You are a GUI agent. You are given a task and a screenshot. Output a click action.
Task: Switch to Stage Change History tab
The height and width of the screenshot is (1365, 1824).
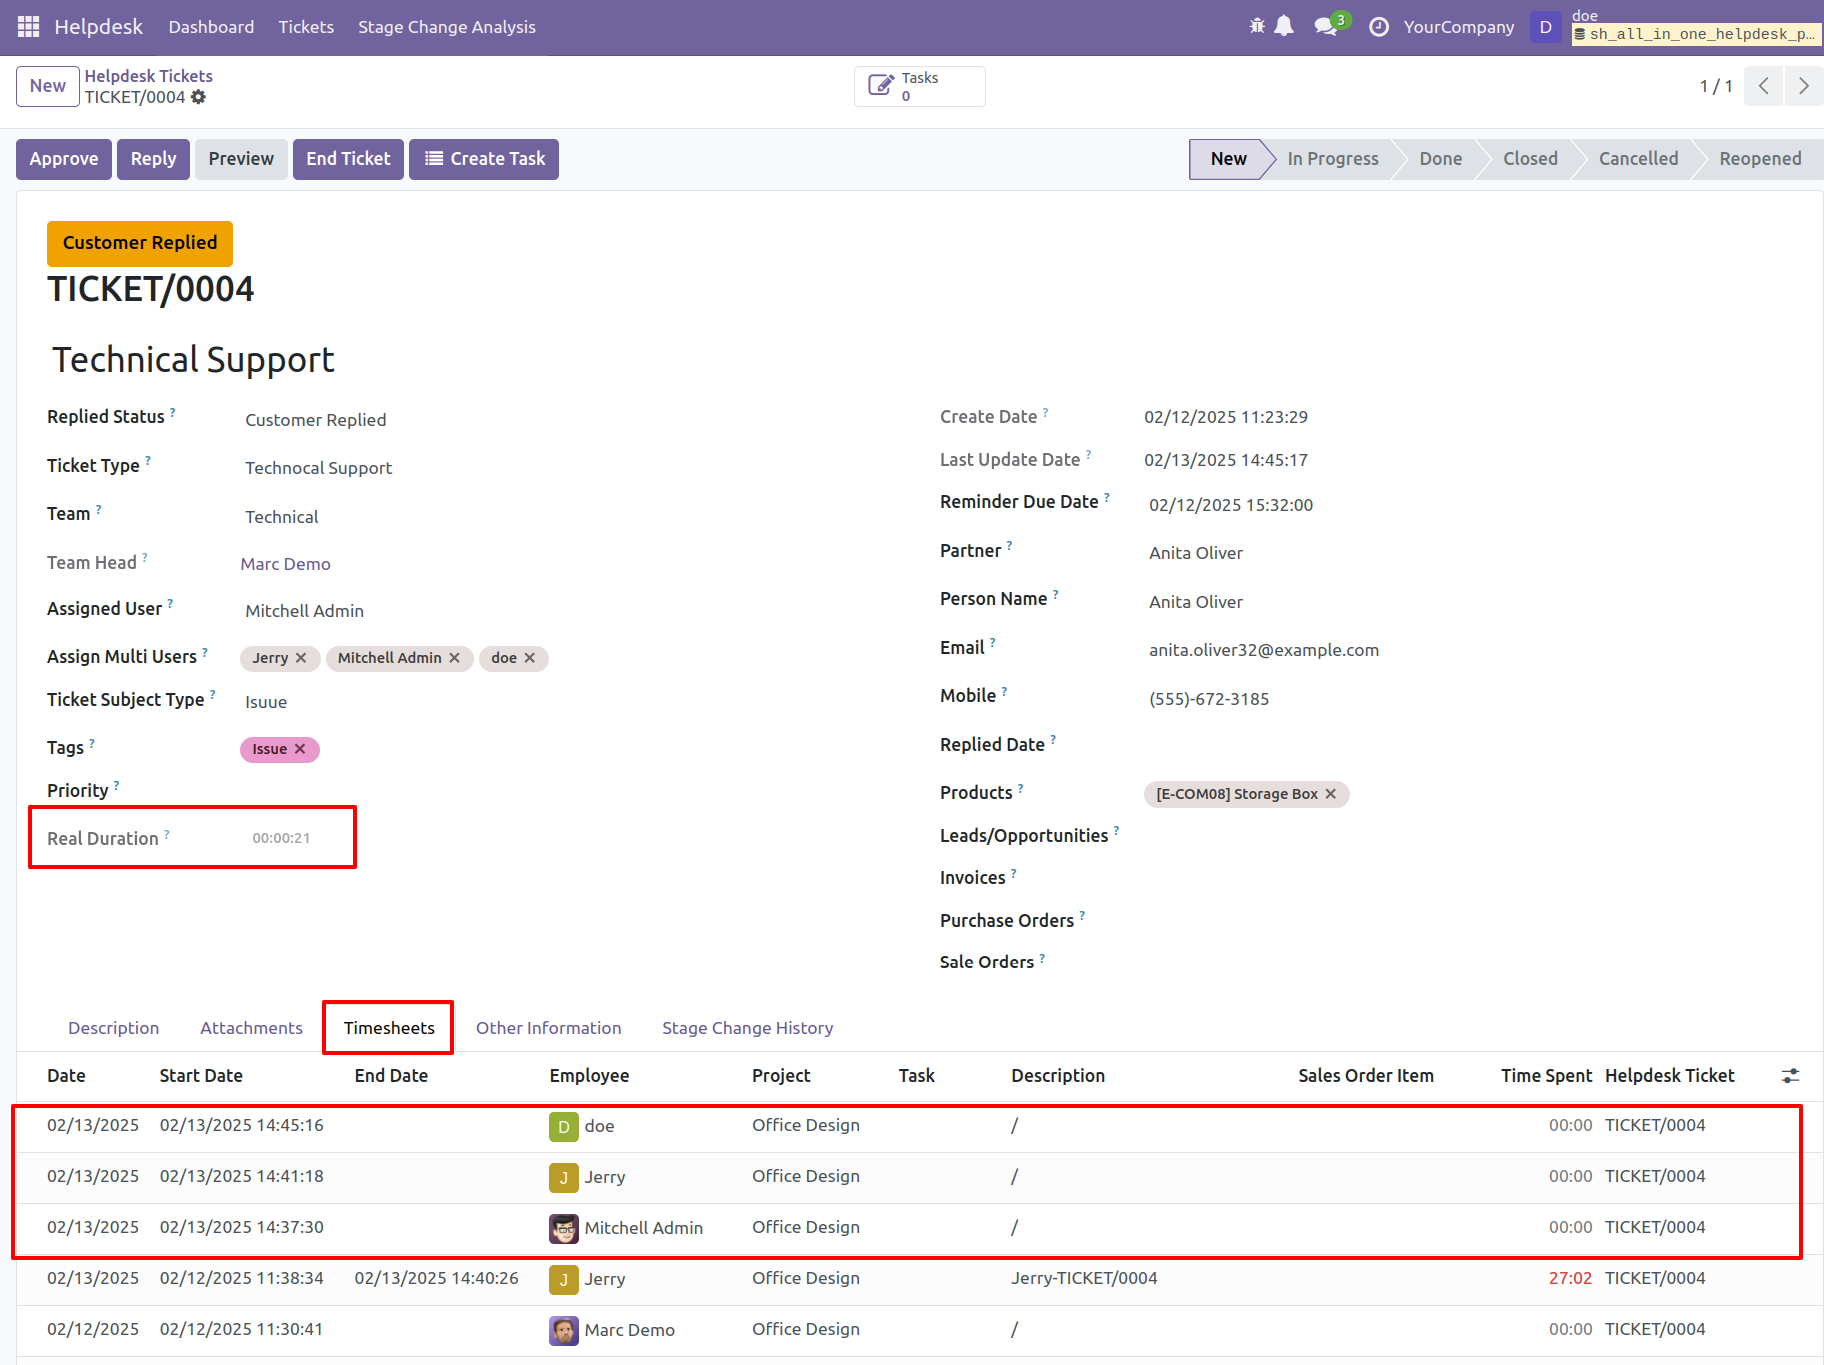pyautogui.click(x=747, y=1028)
